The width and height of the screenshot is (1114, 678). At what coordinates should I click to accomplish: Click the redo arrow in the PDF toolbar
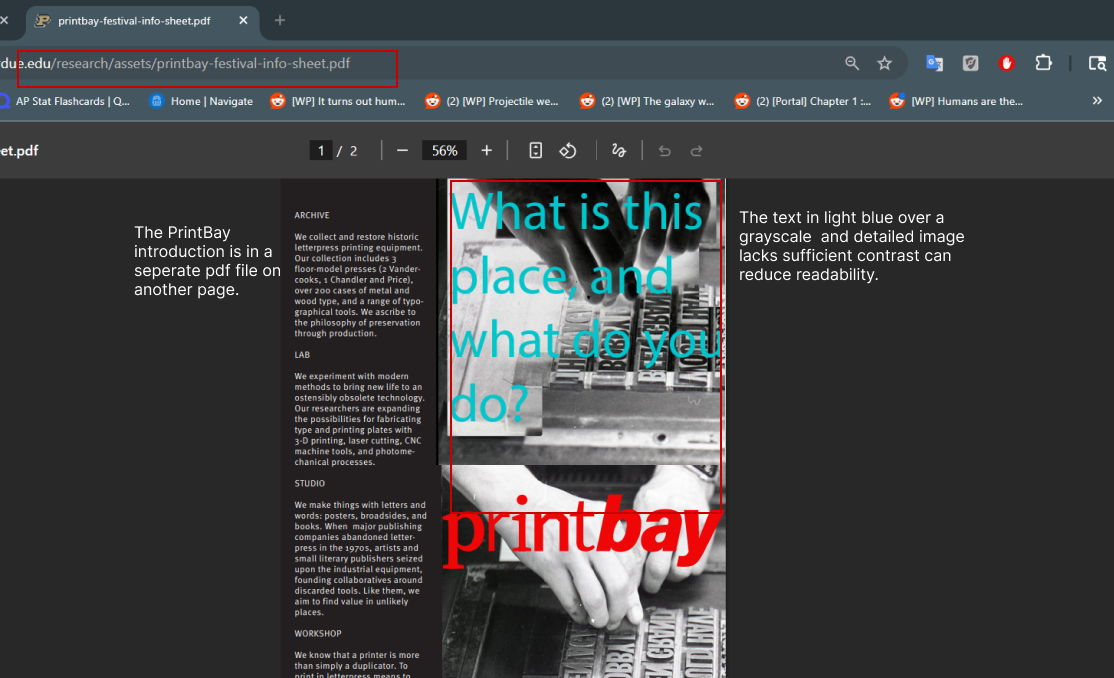pyautogui.click(x=697, y=150)
